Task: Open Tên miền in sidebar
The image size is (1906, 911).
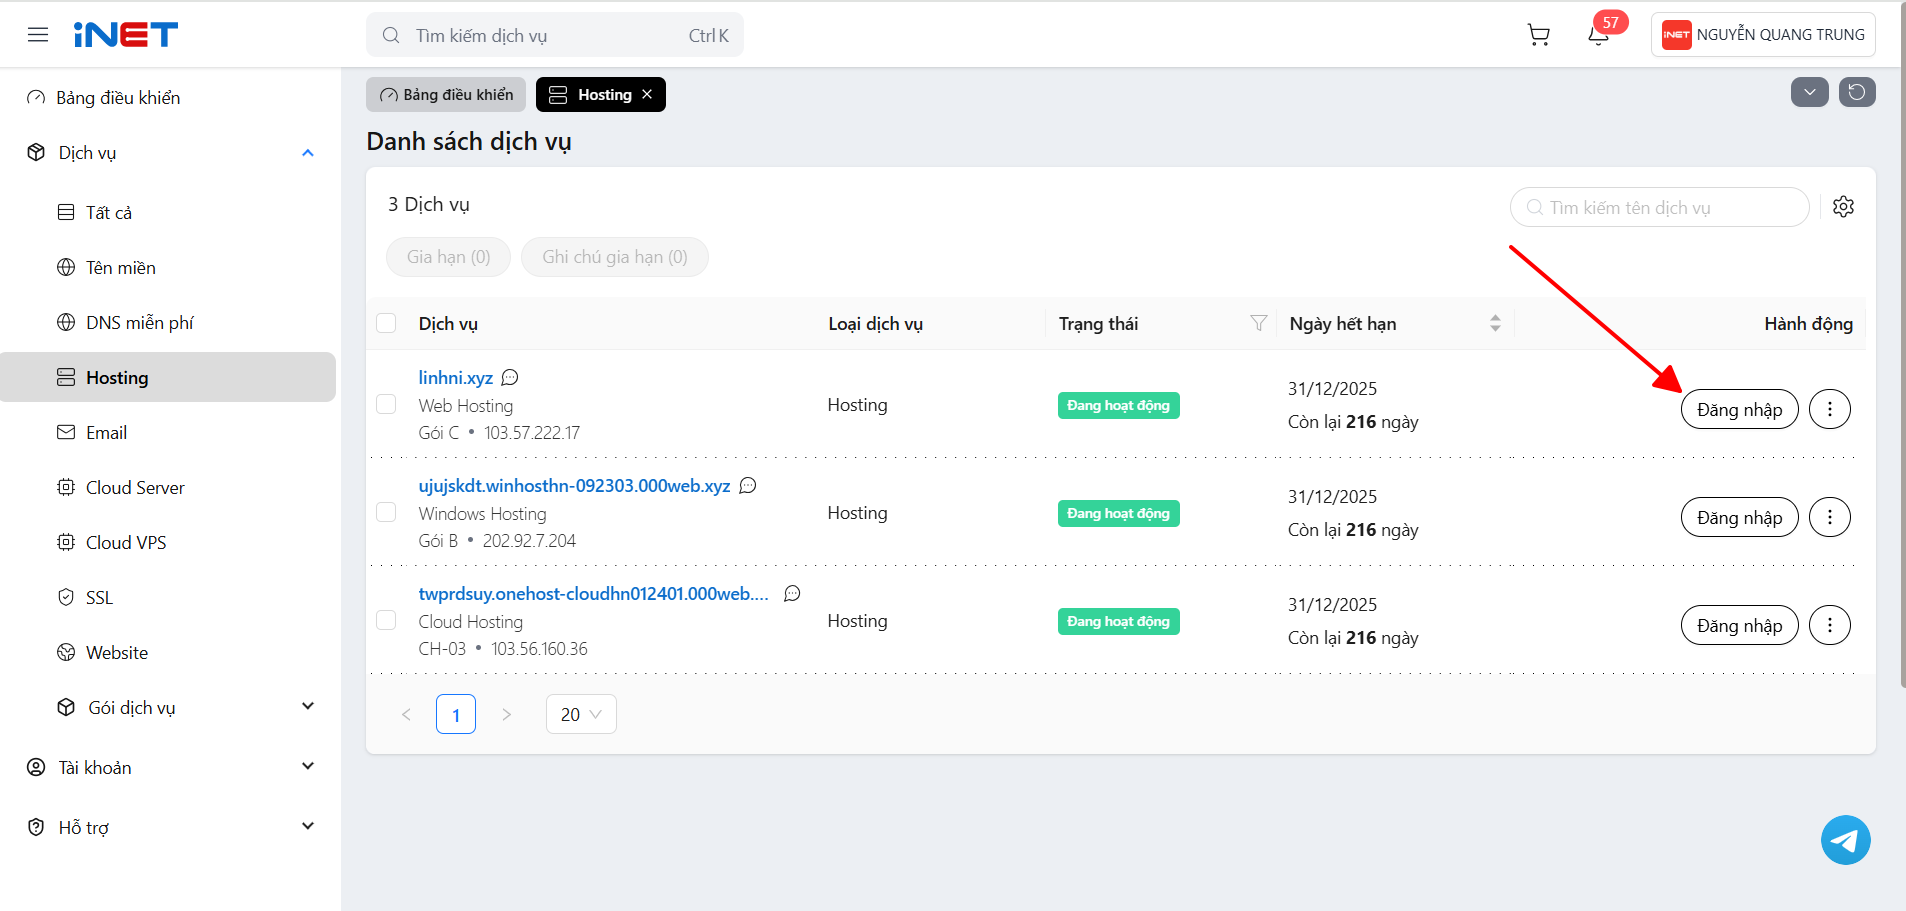Action: pyautogui.click(x=168, y=267)
